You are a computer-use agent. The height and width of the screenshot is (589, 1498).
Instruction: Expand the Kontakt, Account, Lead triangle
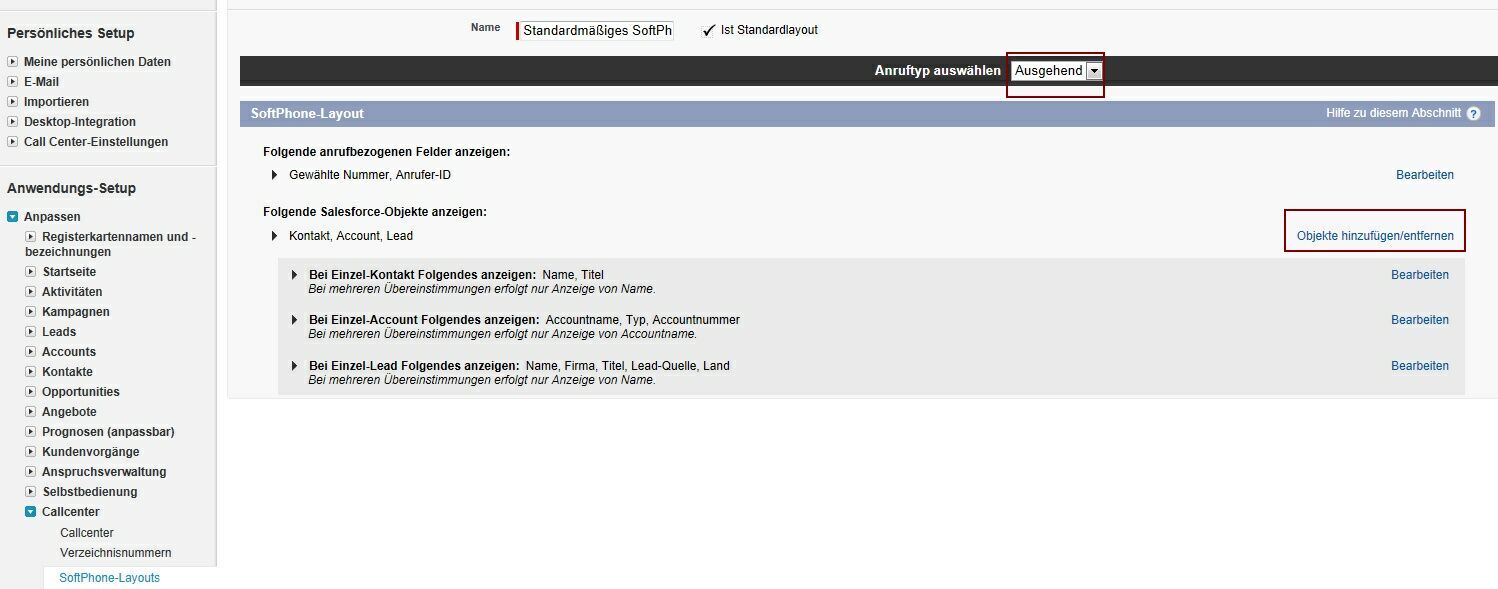pyautogui.click(x=275, y=236)
